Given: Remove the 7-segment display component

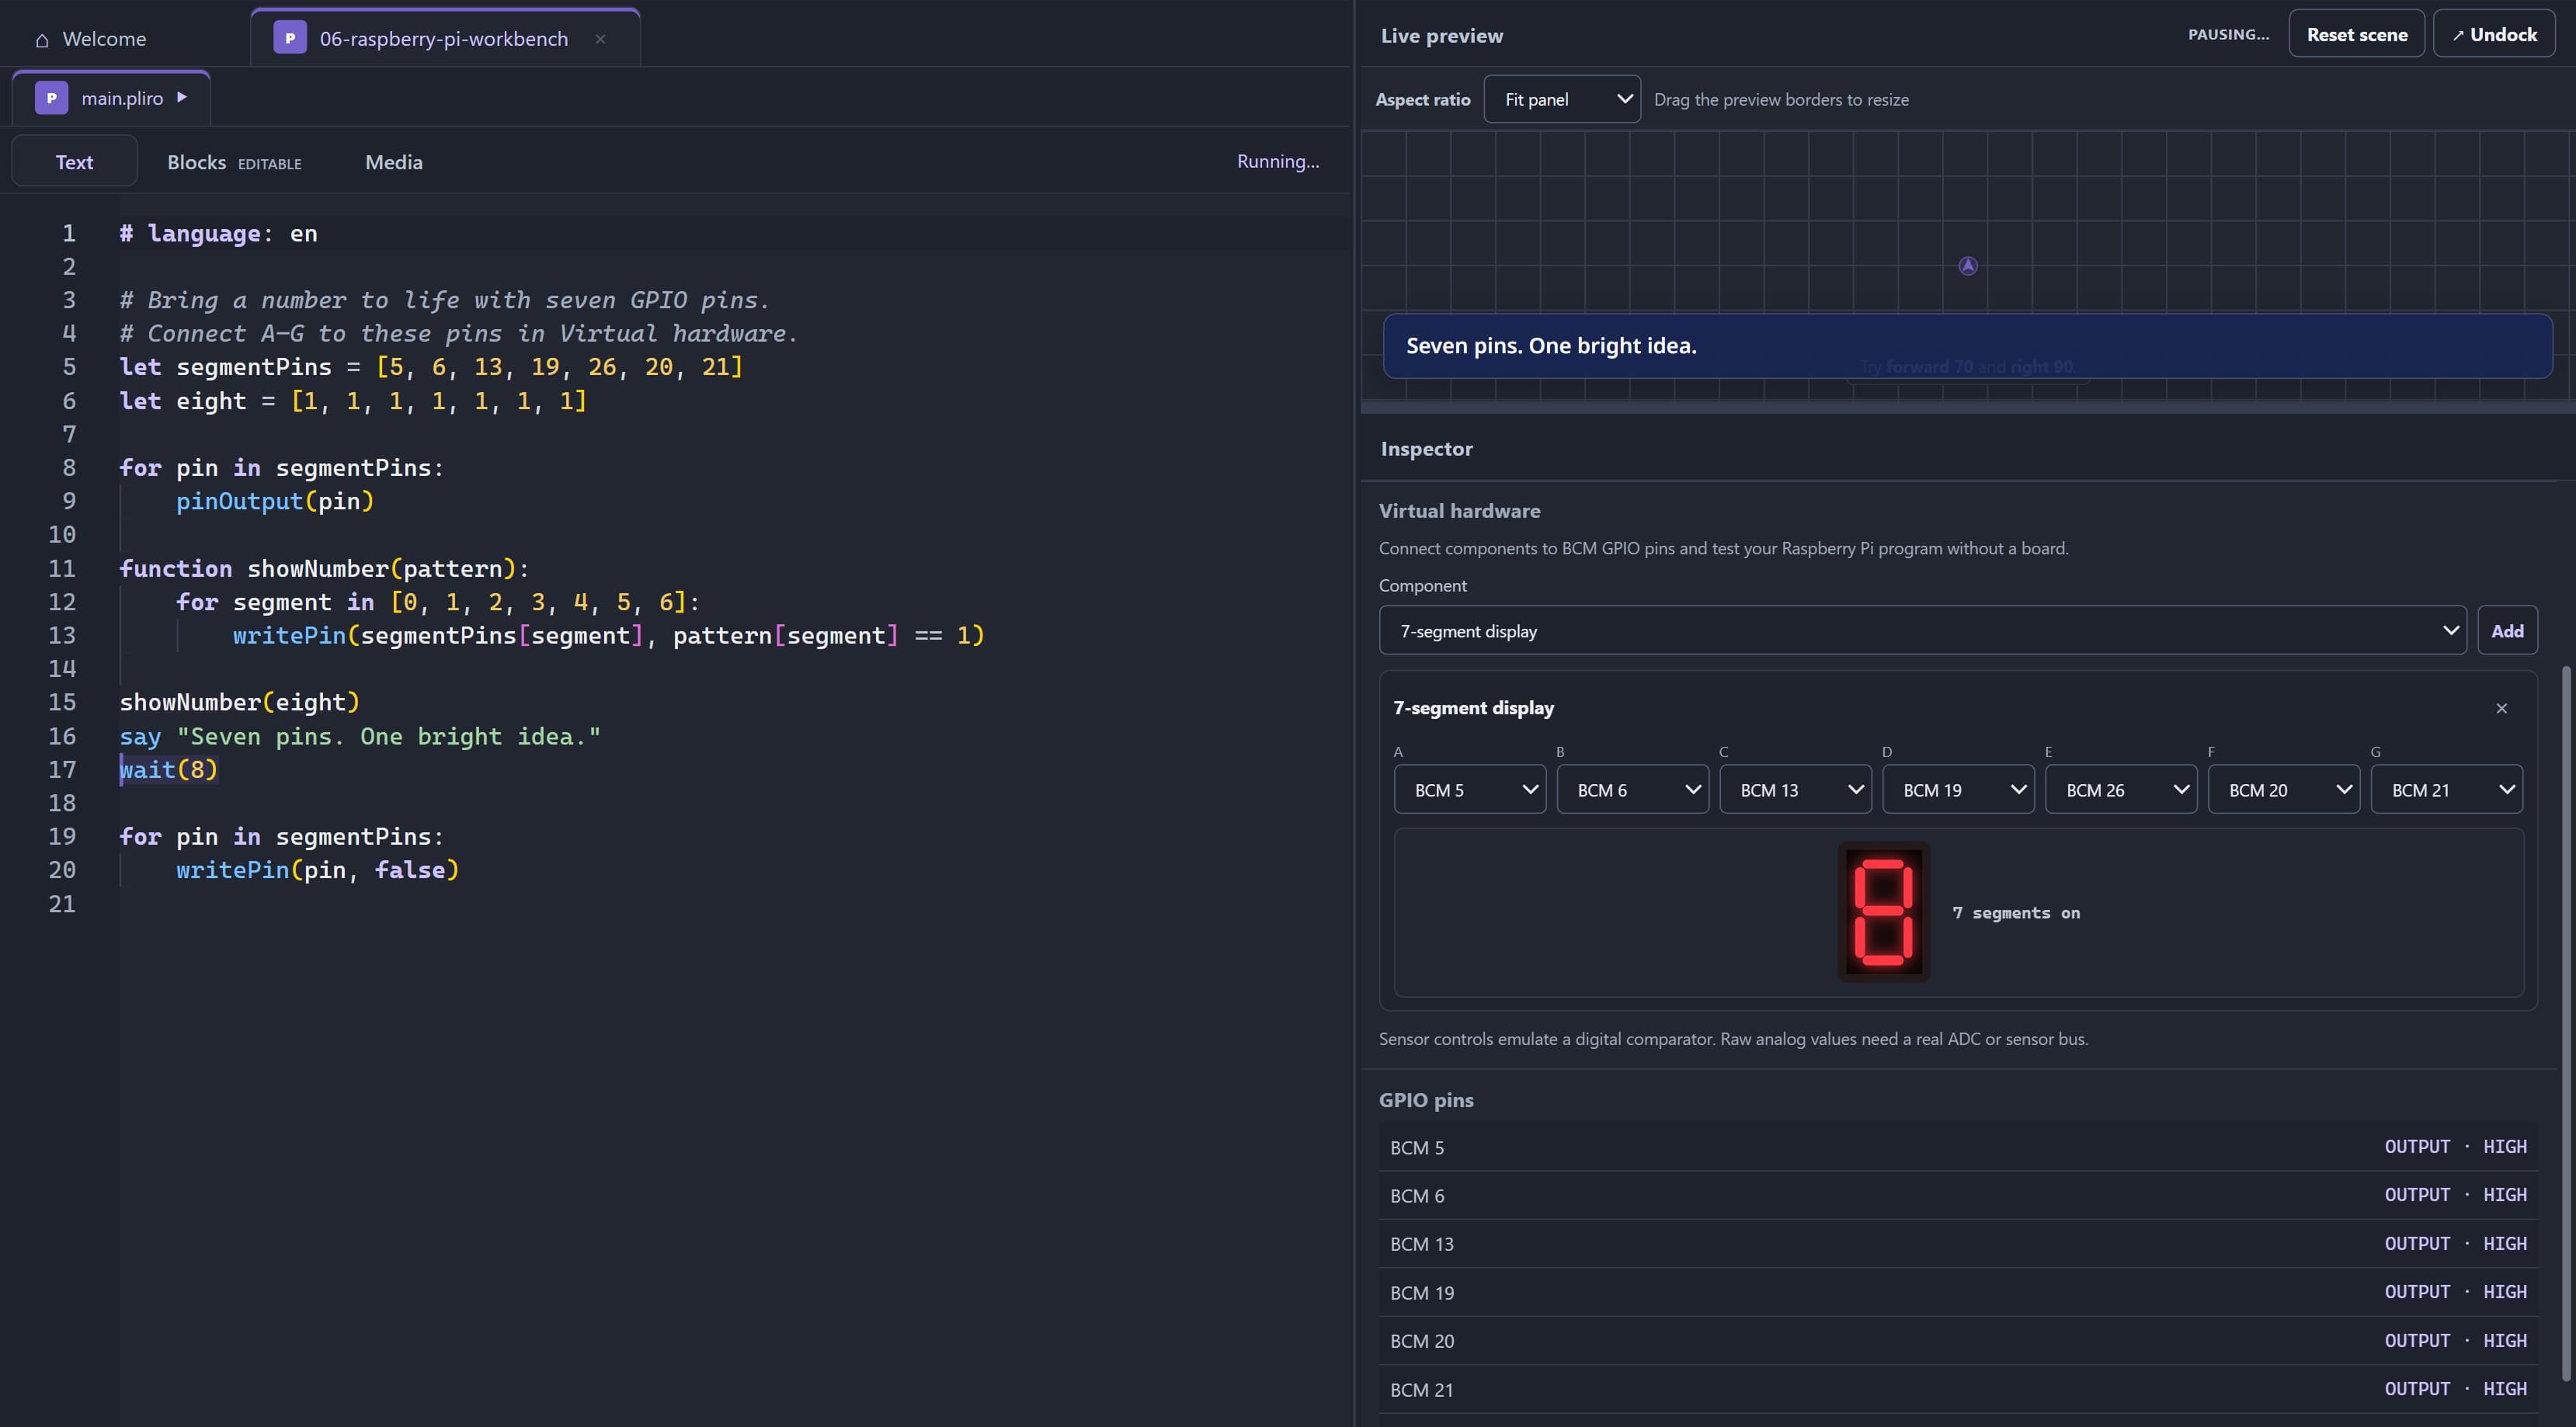Looking at the screenshot, I should click(2501, 708).
